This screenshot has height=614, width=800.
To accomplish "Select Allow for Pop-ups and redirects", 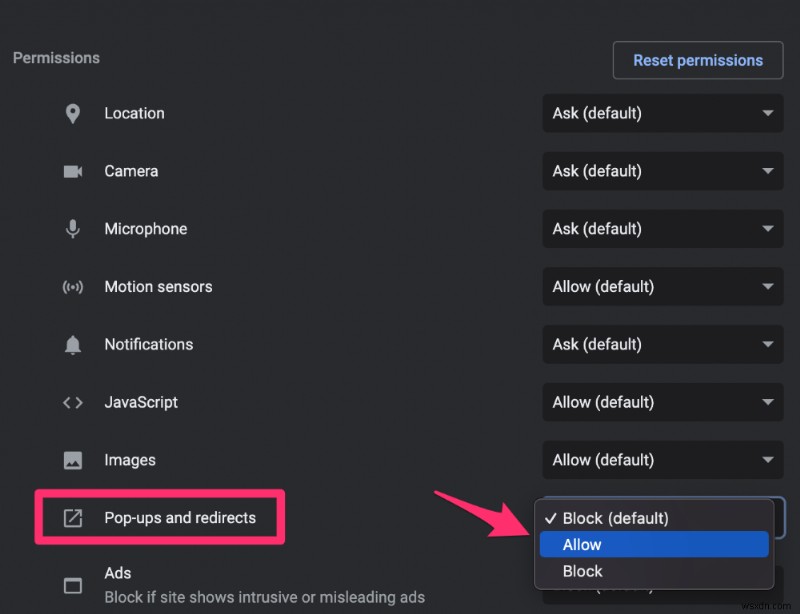I will [654, 544].
